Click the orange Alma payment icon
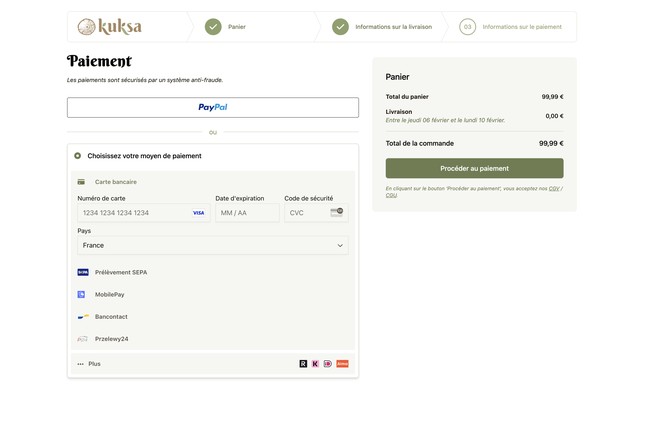Viewport: 660px width, 424px height. point(343,364)
